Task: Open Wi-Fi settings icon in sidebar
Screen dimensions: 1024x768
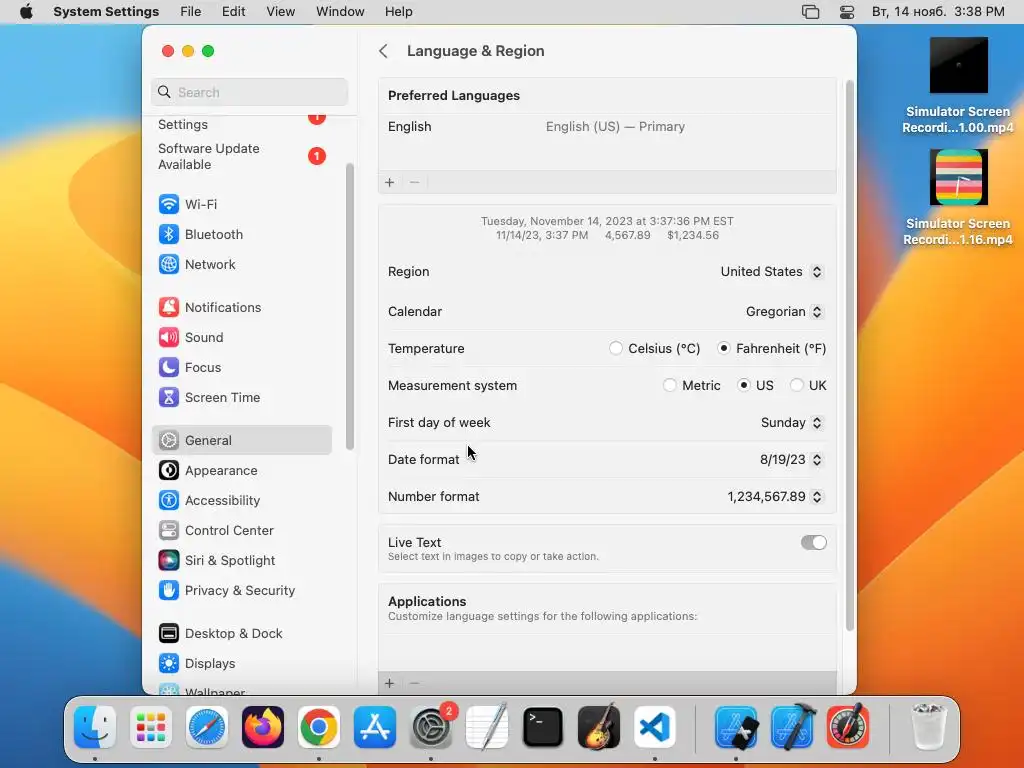Action: pos(168,204)
